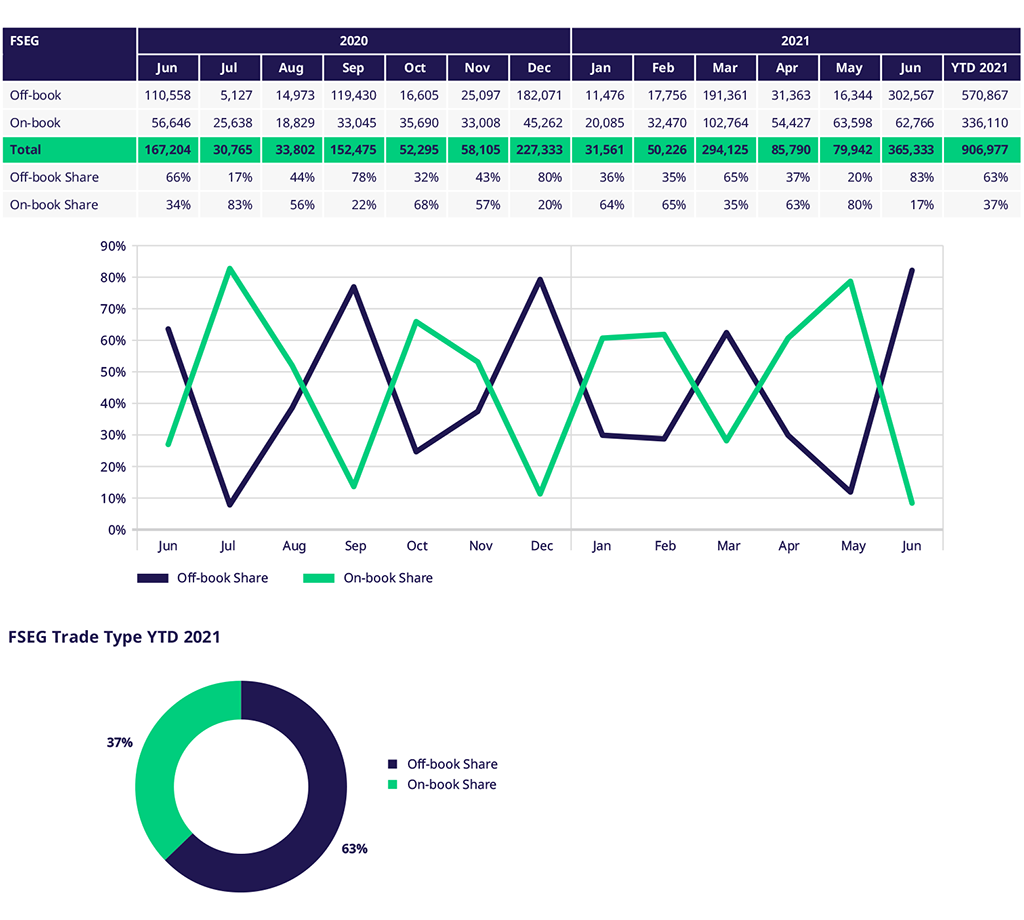Click the green On-book Share line-chart legend swatch
The height and width of the screenshot is (920, 1024).
pyautogui.click(x=319, y=578)
